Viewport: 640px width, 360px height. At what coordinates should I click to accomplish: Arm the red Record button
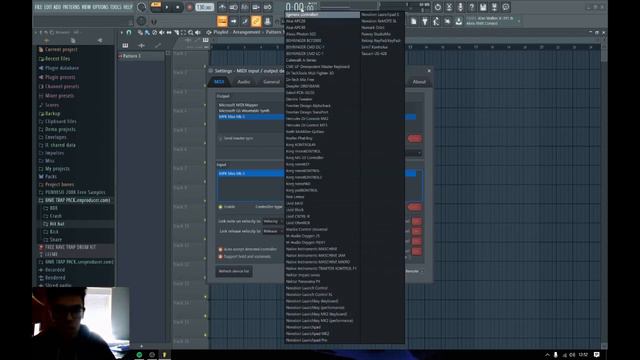coord(189,7)
